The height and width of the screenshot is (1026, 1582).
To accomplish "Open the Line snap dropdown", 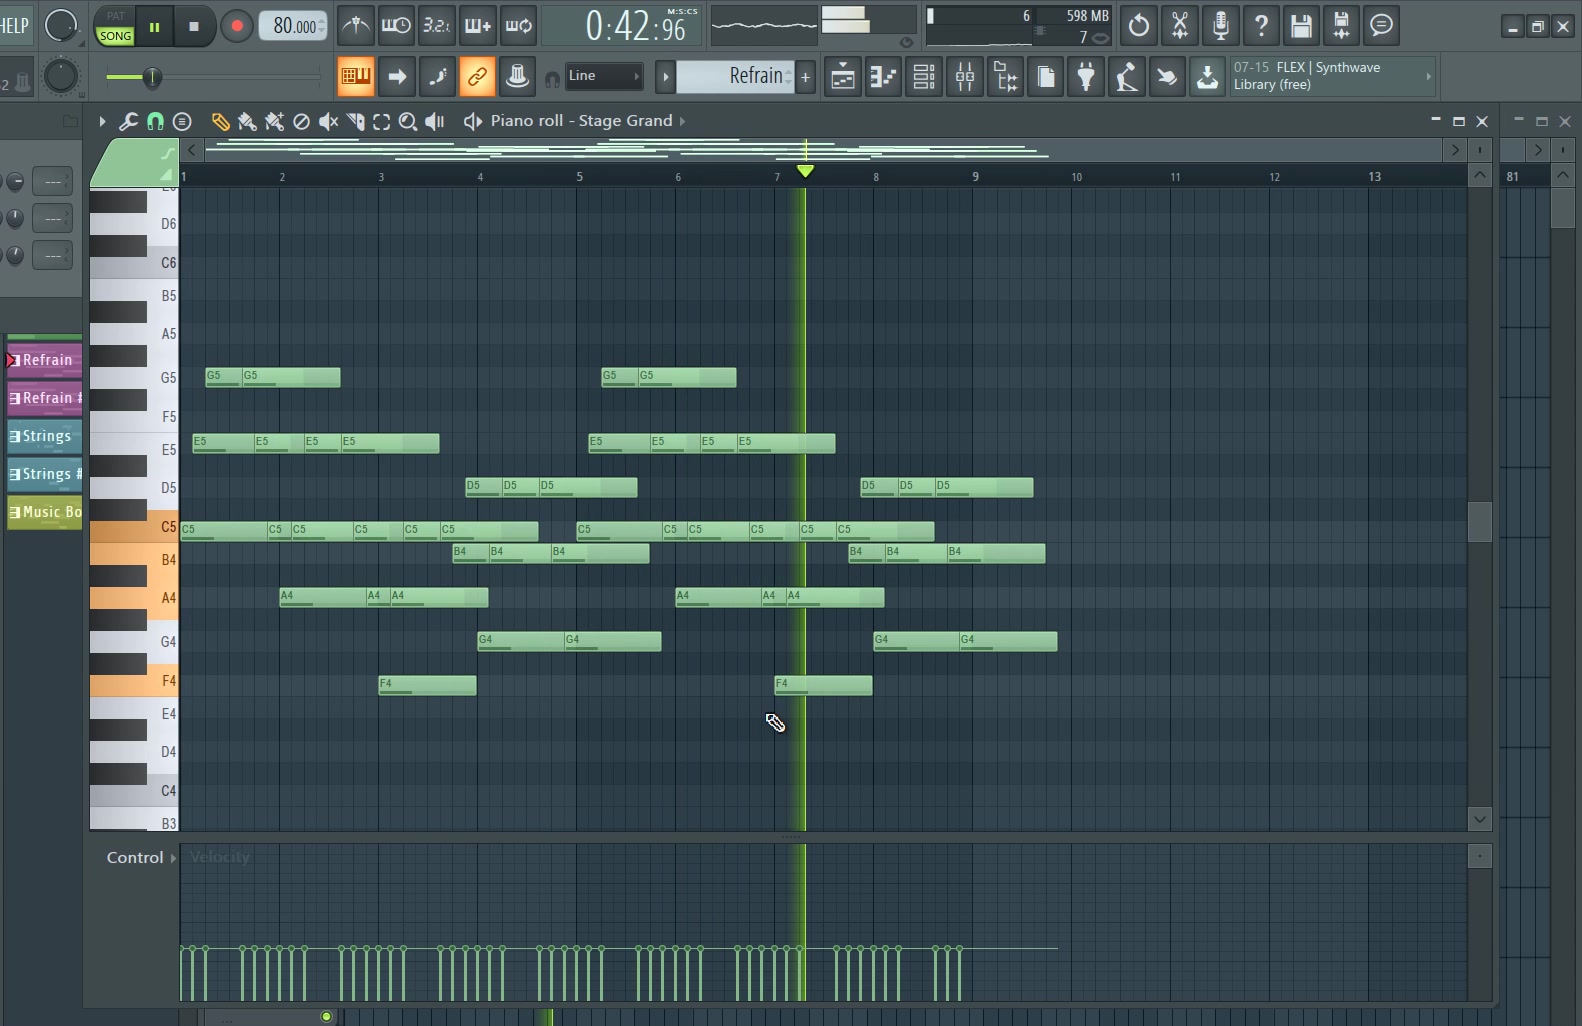I will 603,76.
